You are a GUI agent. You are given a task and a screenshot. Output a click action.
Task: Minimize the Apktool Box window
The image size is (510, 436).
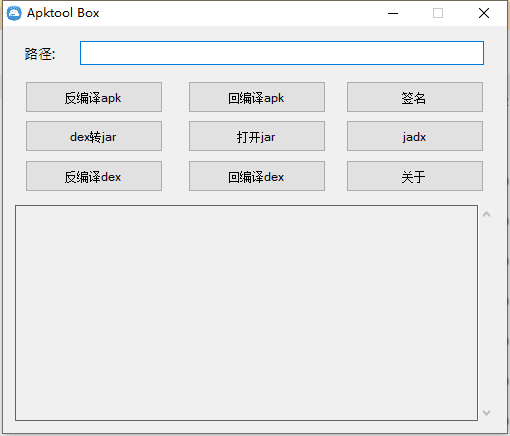(x=393, y=13)
